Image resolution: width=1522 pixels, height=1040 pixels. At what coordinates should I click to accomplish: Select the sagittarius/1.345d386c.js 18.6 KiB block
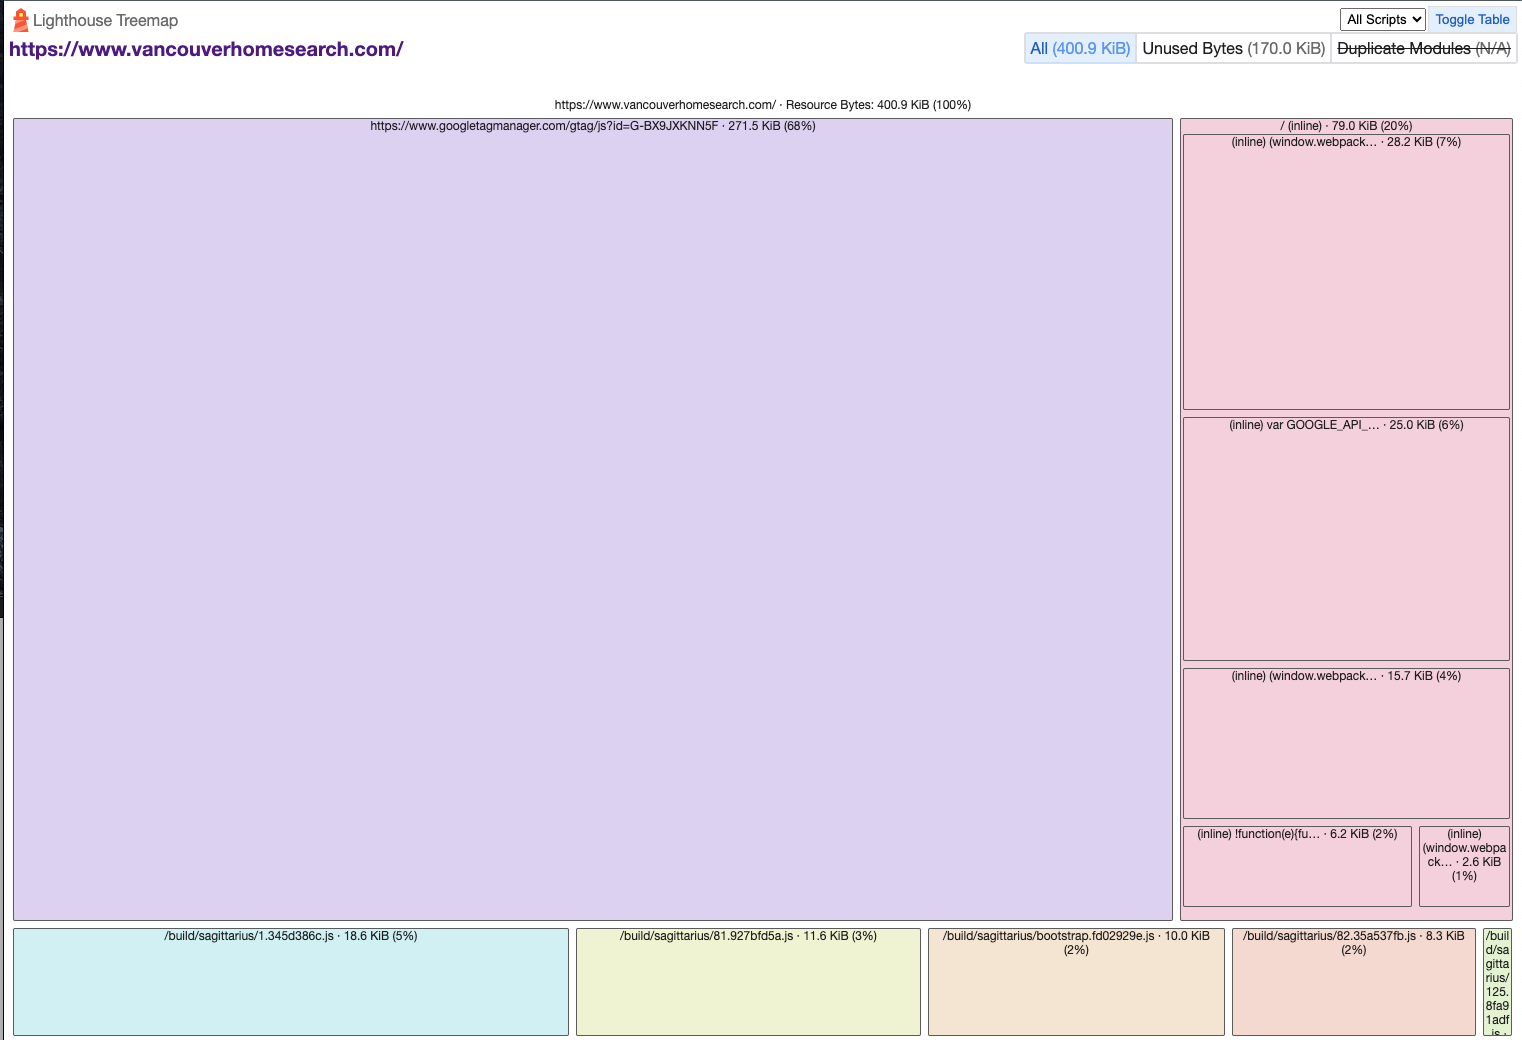[x=291, y=982]
